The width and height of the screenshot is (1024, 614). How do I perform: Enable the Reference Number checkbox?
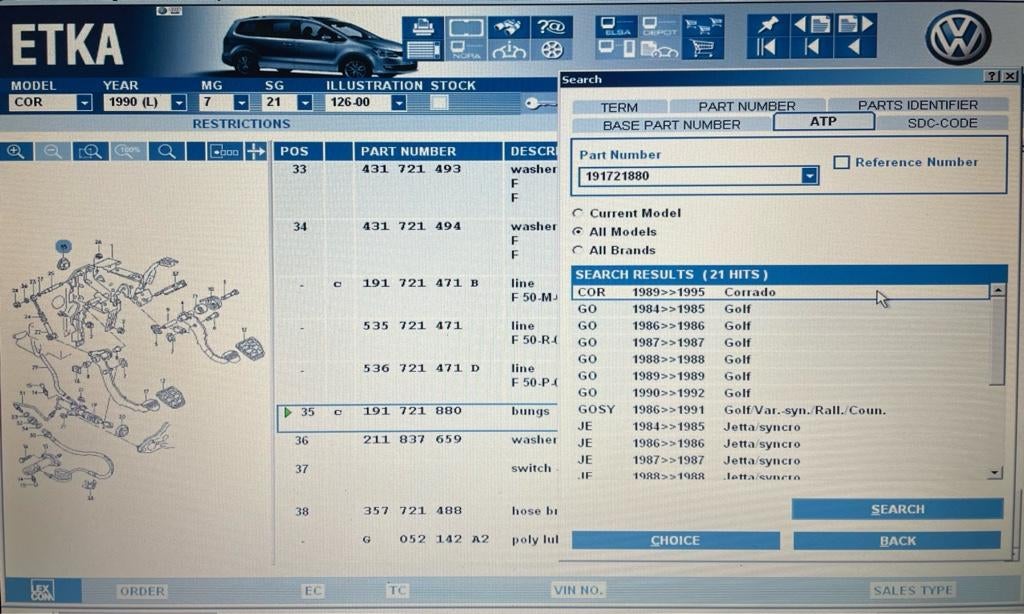(843, 162)
